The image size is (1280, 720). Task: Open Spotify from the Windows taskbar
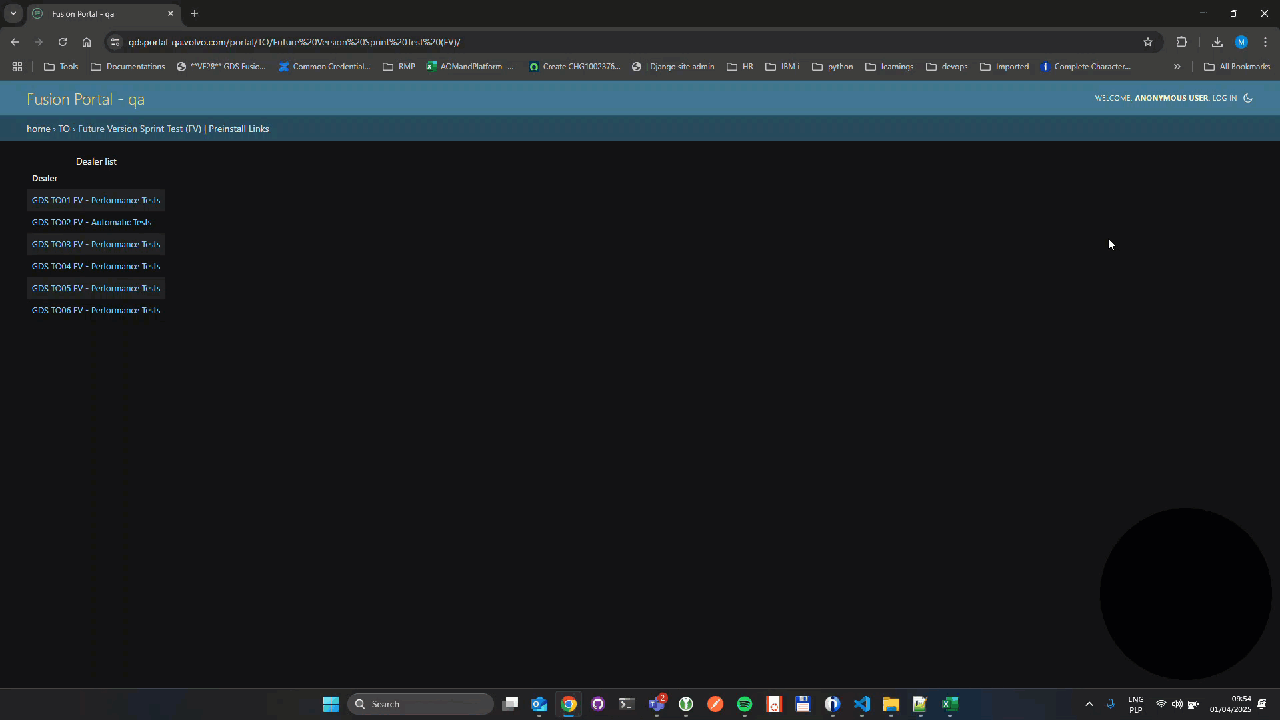tap(744, 704)
